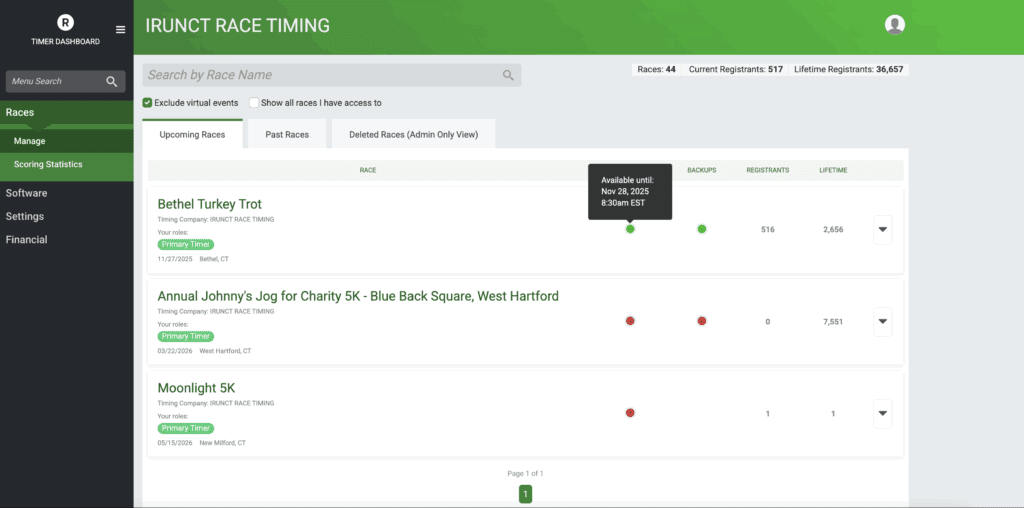The image size is (1024, 508).
Task: Click the Races: 44 statistic
Action: [656, 69]
